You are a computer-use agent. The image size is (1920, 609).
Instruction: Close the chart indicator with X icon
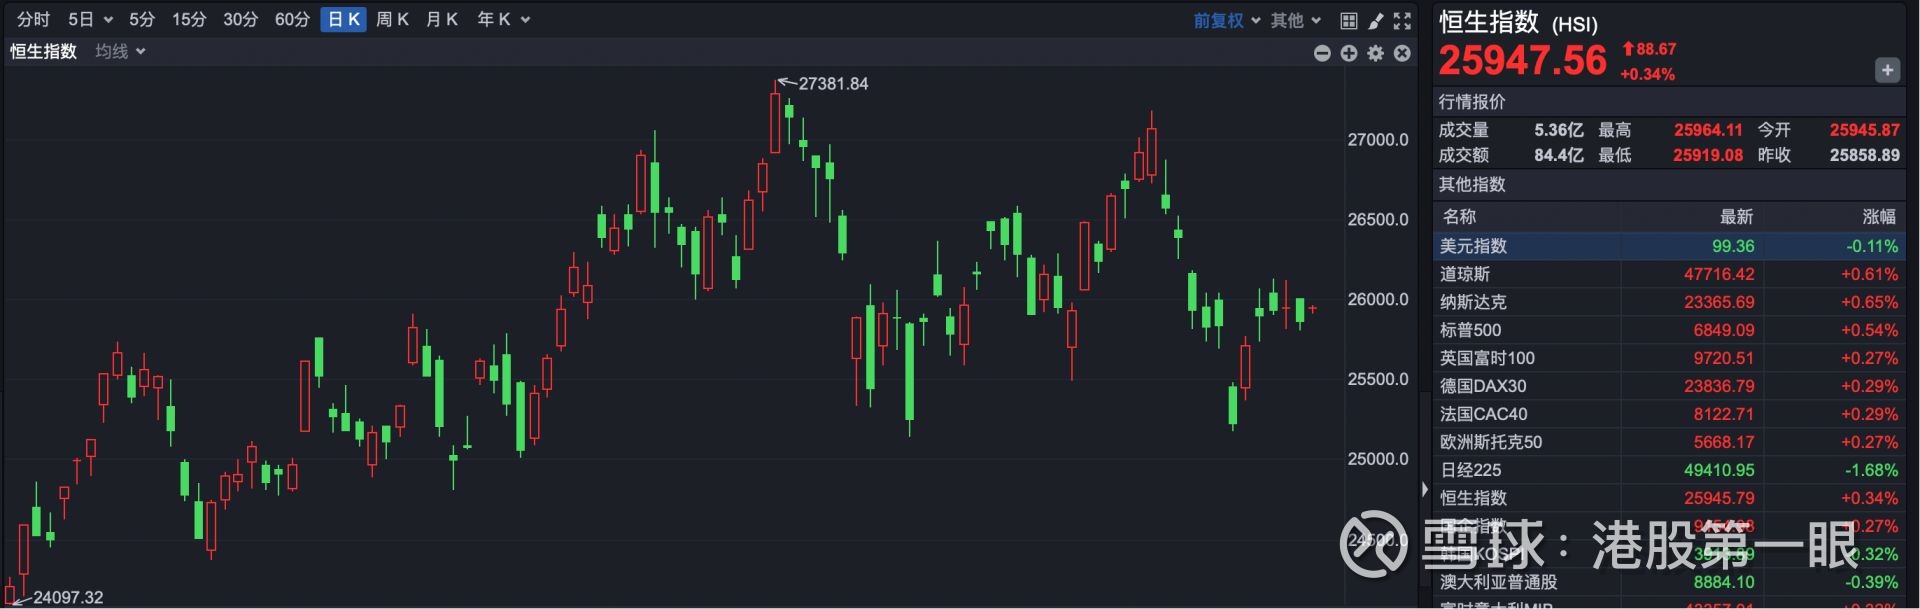pos(1403,53)
